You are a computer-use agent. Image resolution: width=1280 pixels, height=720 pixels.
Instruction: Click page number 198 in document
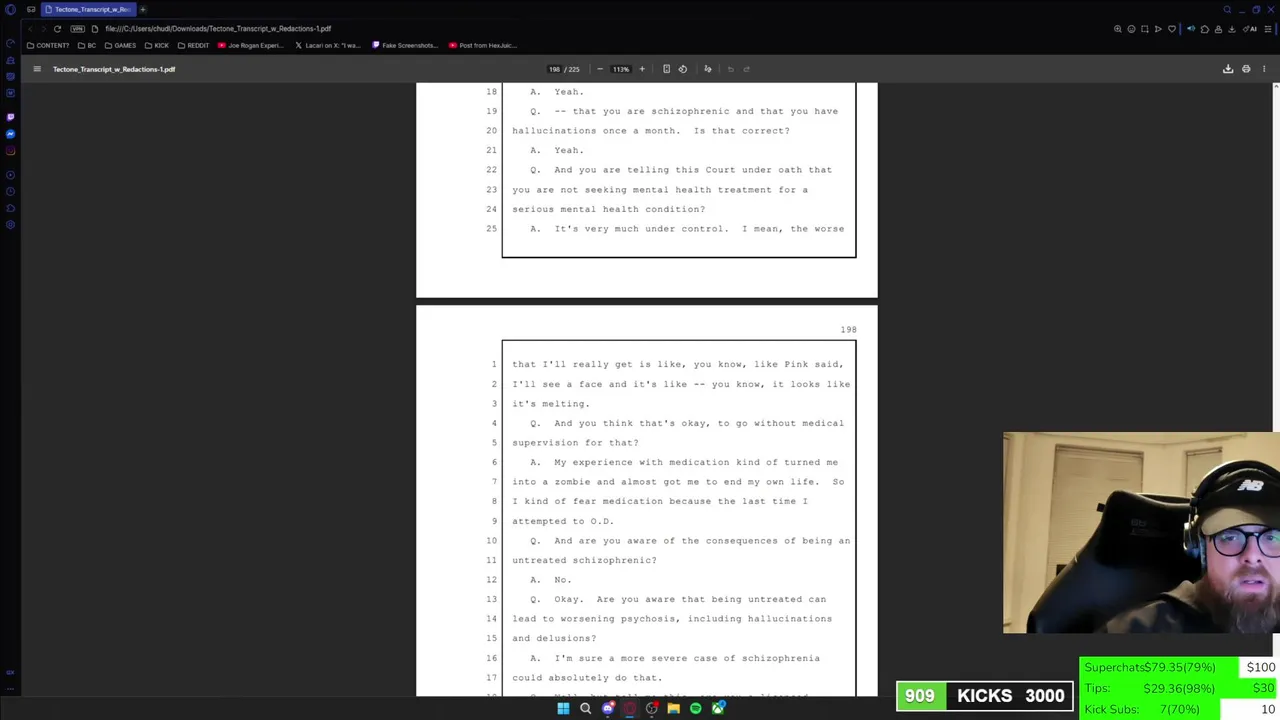click(848, 329)
